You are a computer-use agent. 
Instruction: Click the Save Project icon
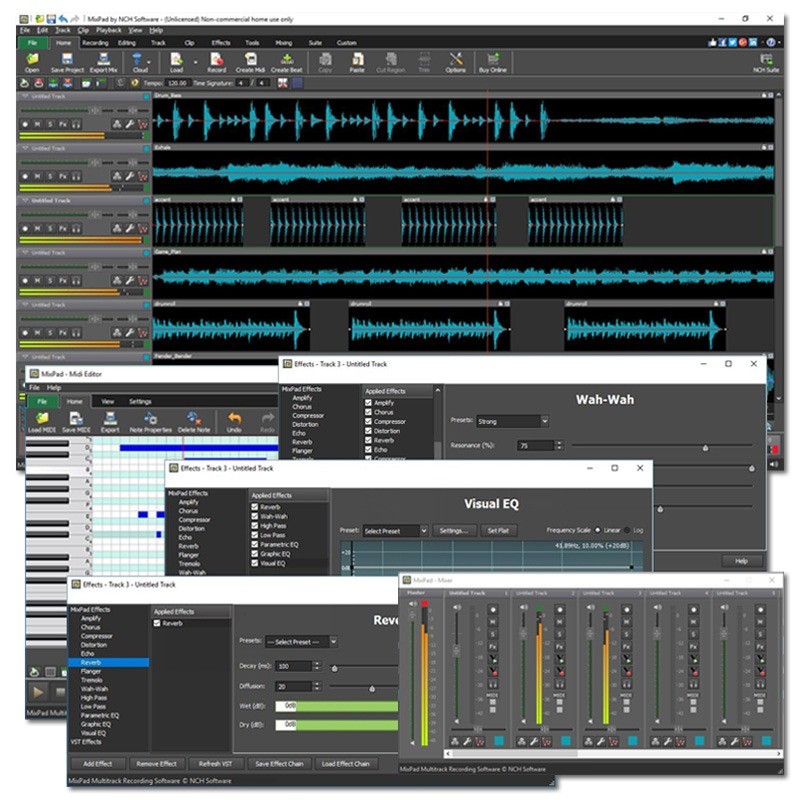tap(67, 63)
